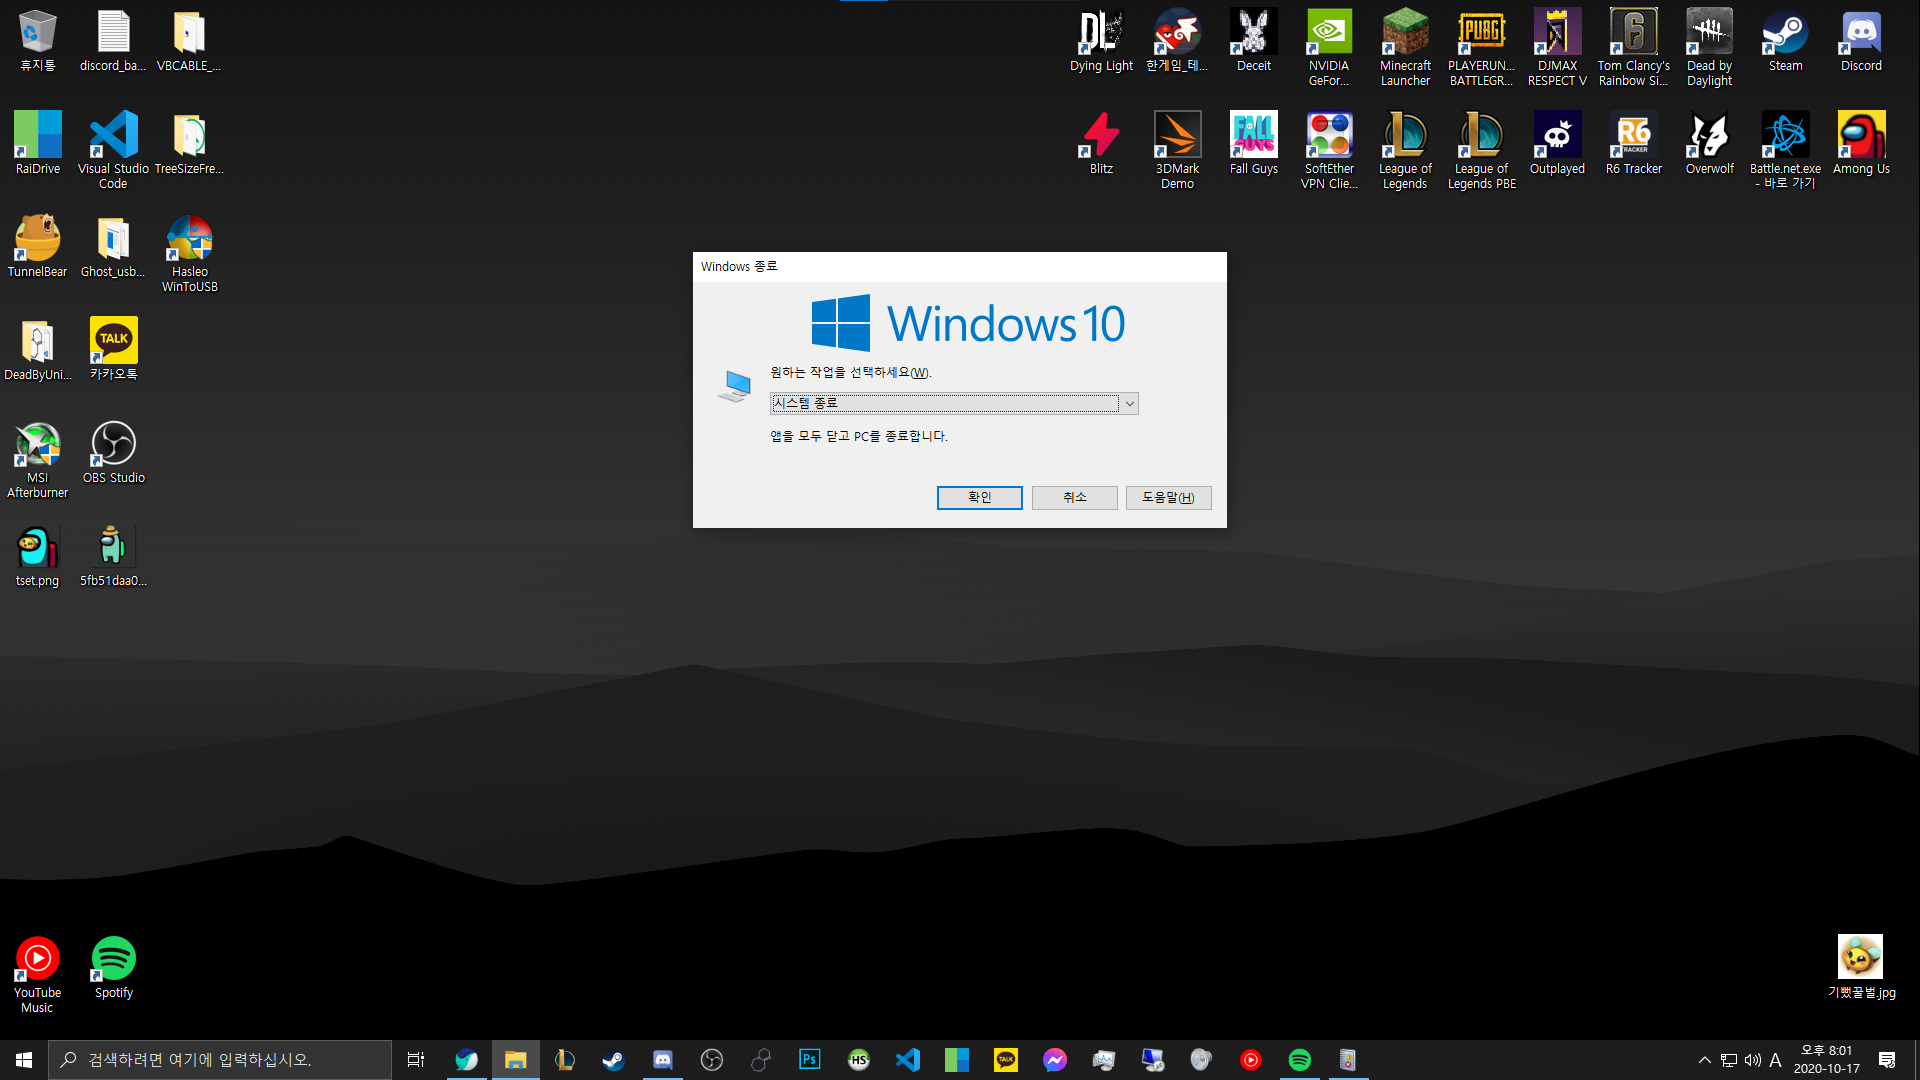
Task: Select the 5fb51daa0... image file
Action: pos(113,556)
